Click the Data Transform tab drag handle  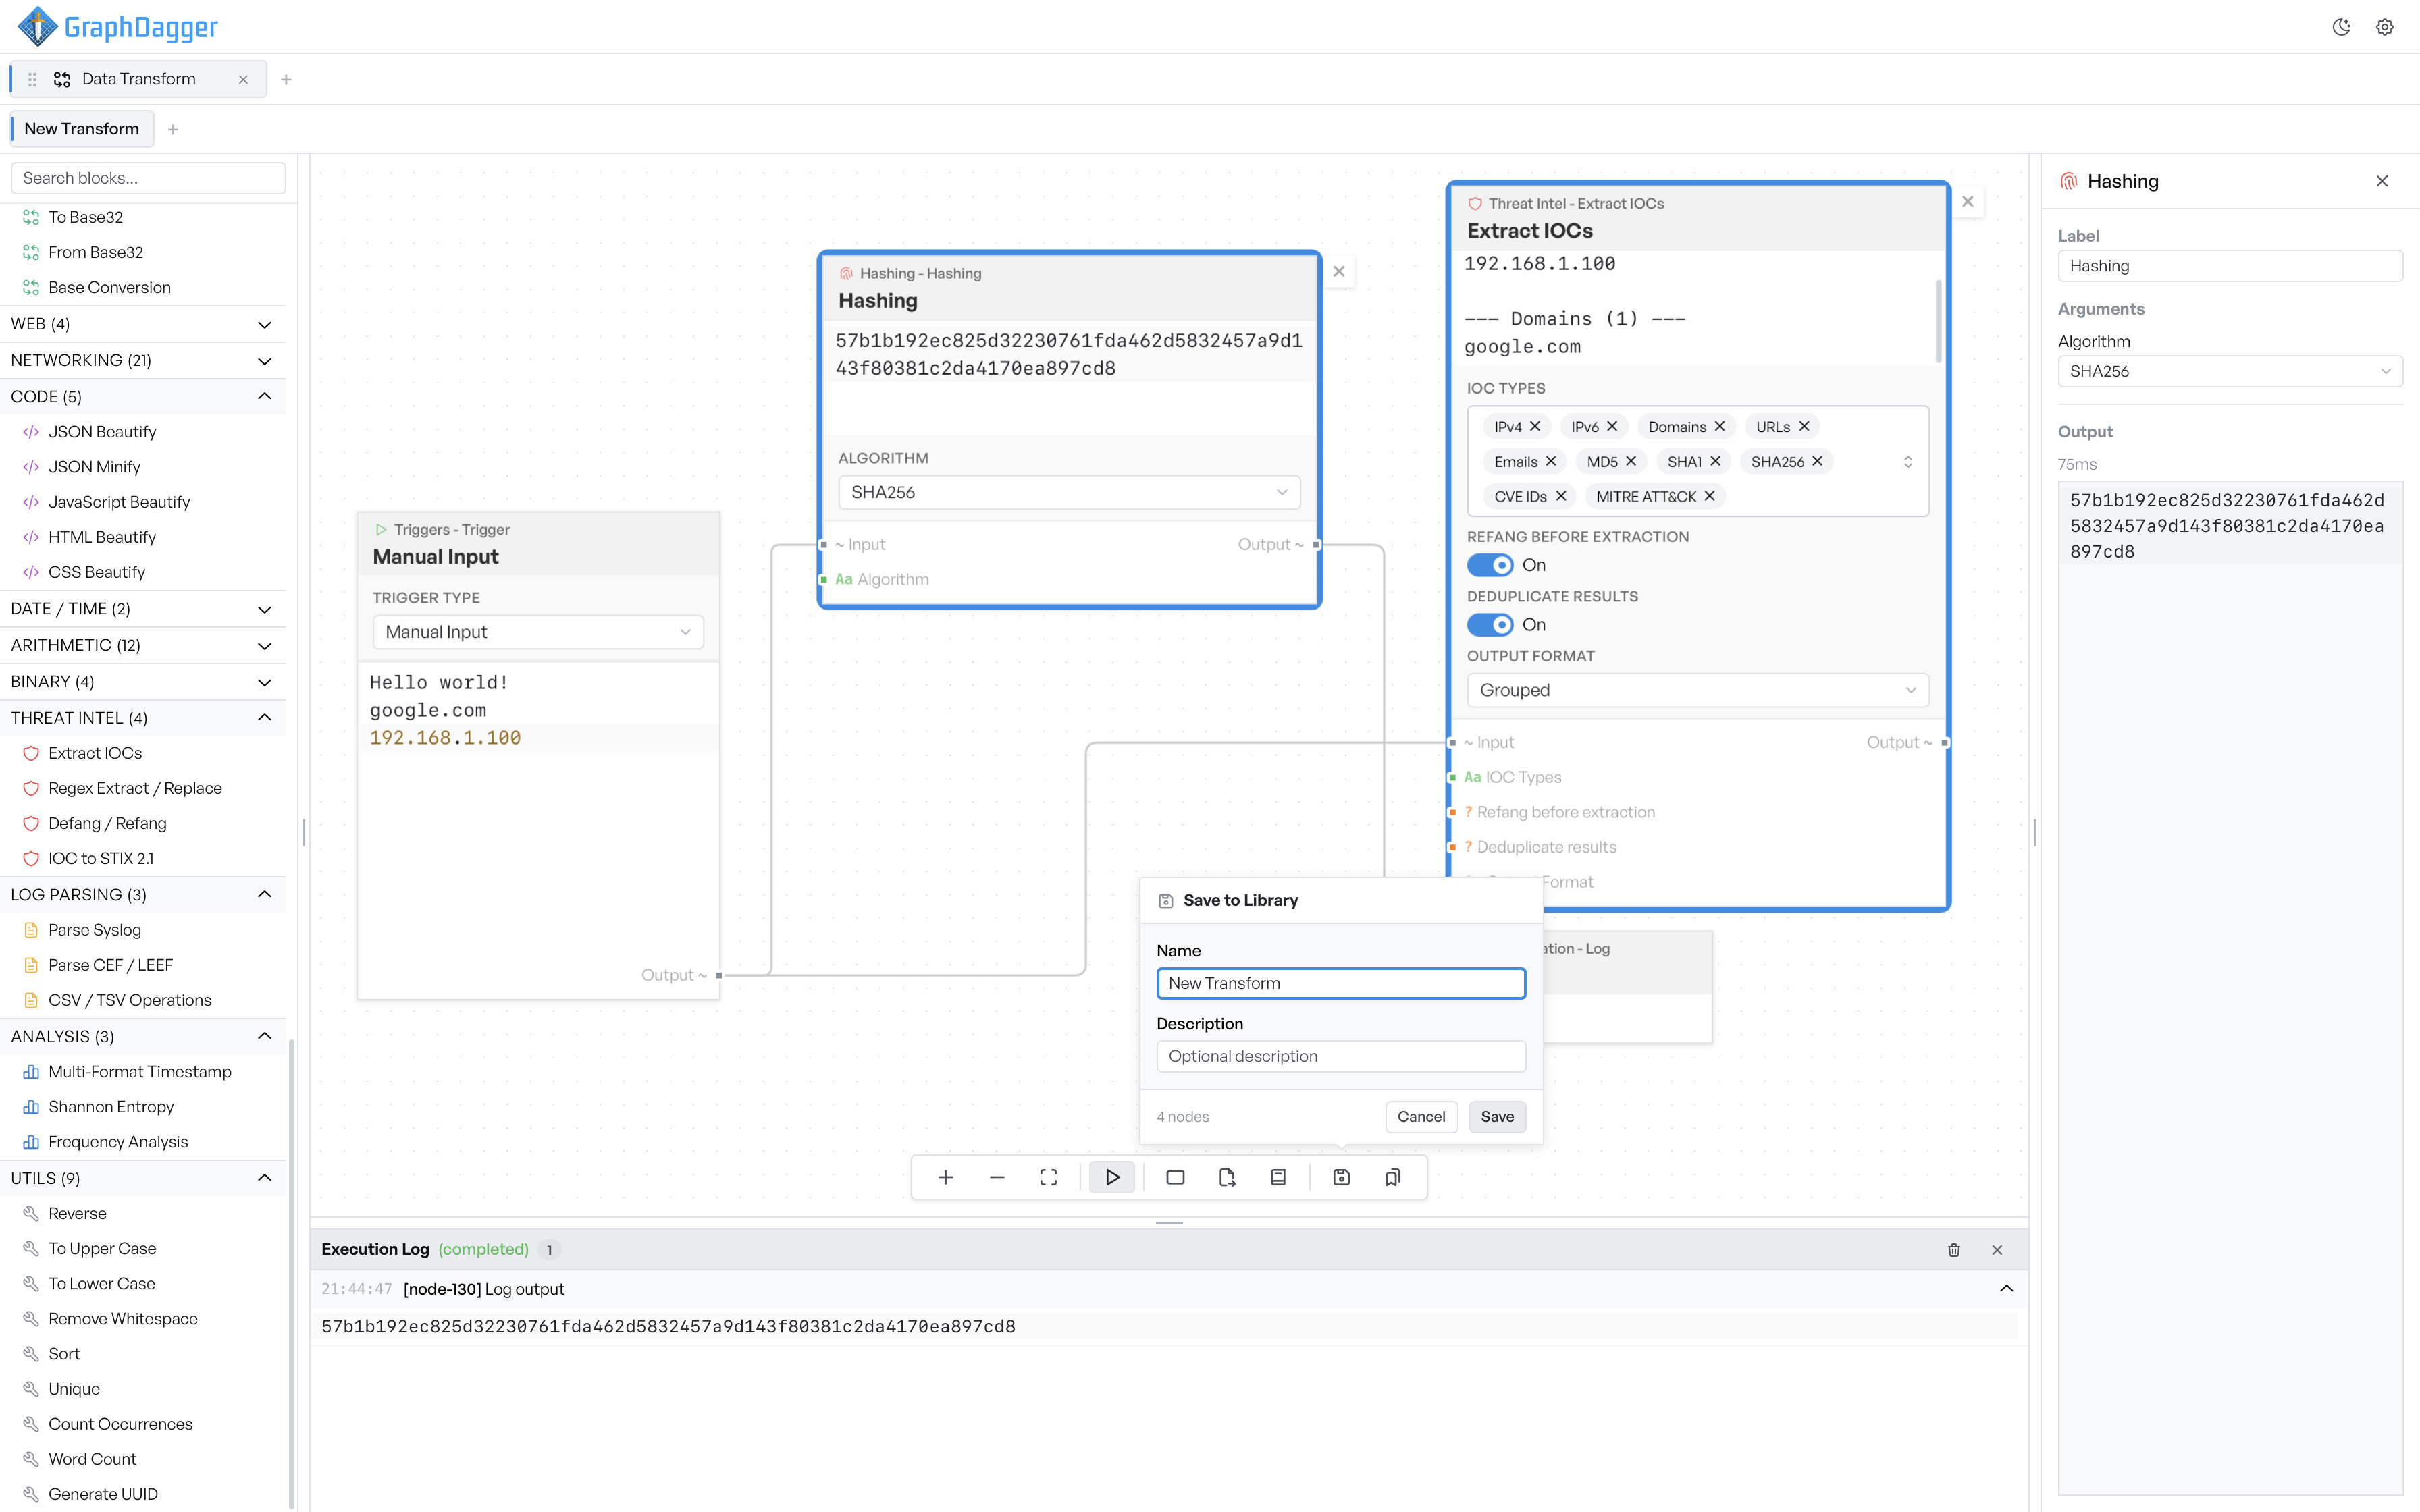32,79
